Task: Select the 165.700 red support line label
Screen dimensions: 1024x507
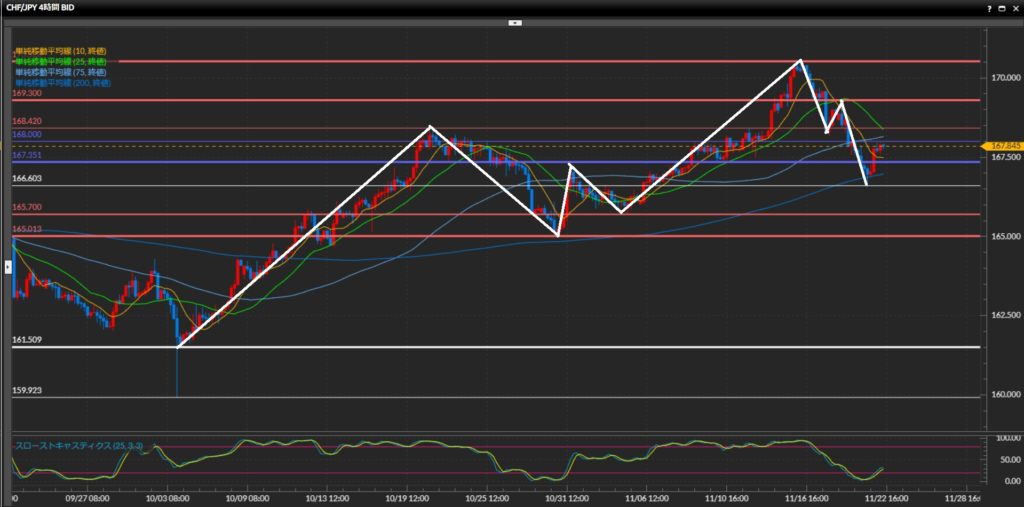Action: (x=27, y=207)
